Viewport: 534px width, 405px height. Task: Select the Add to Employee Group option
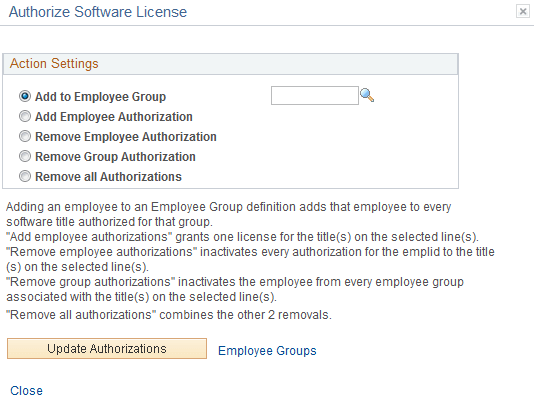25,96
